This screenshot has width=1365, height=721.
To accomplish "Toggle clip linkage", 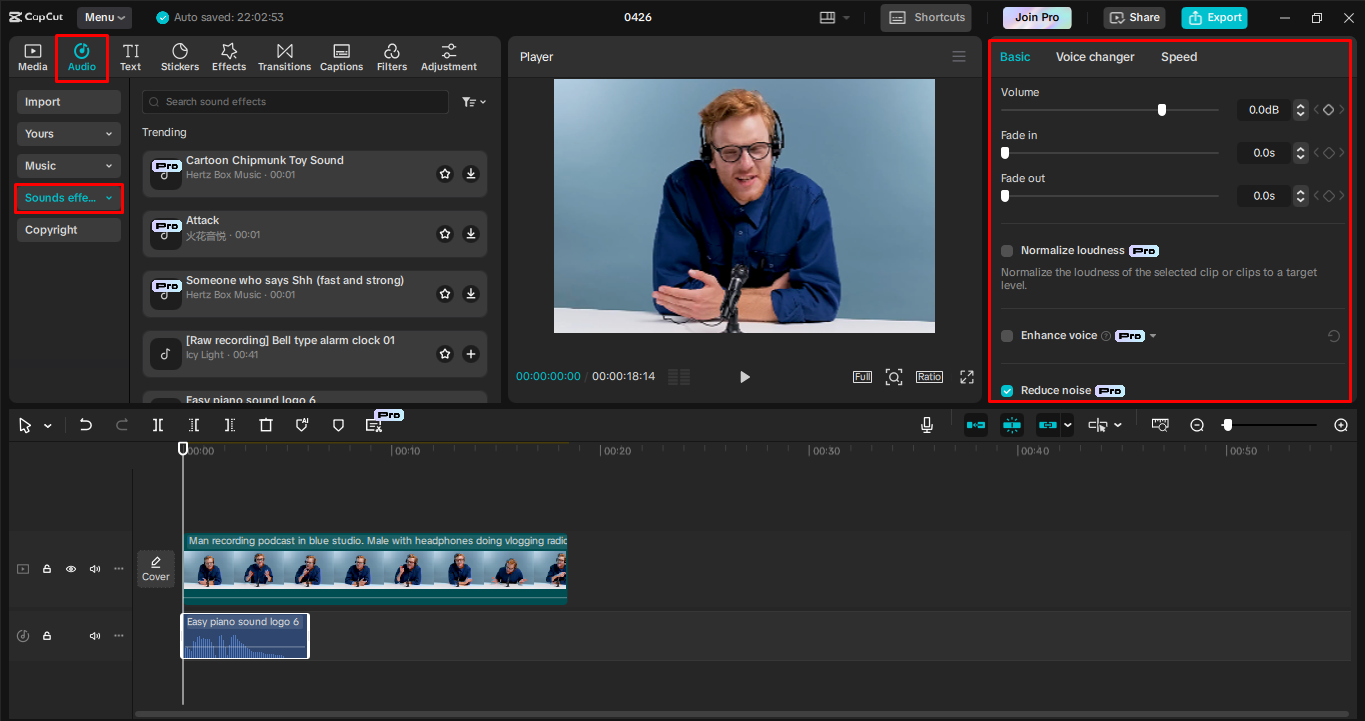I will coord(1048,425).
